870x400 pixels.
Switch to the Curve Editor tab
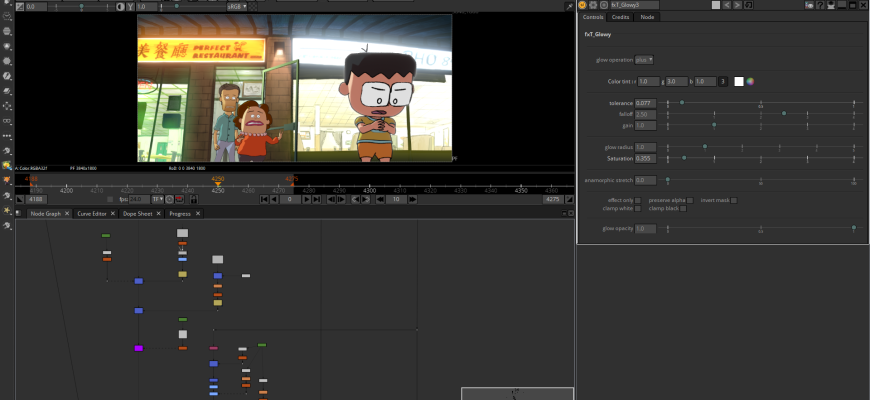pos(92,214)
